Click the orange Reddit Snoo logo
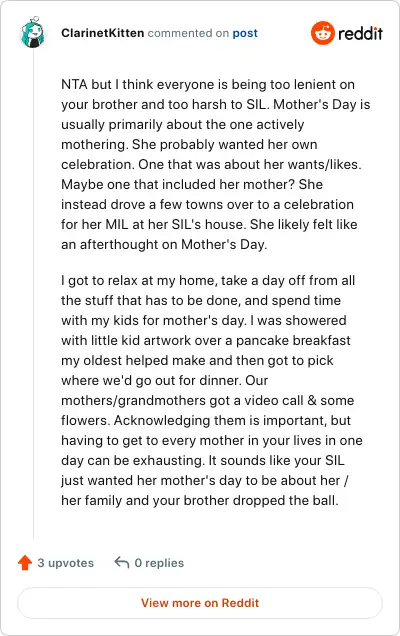The width and height of the screenshot is (400, 636). (x=323, y=33)
